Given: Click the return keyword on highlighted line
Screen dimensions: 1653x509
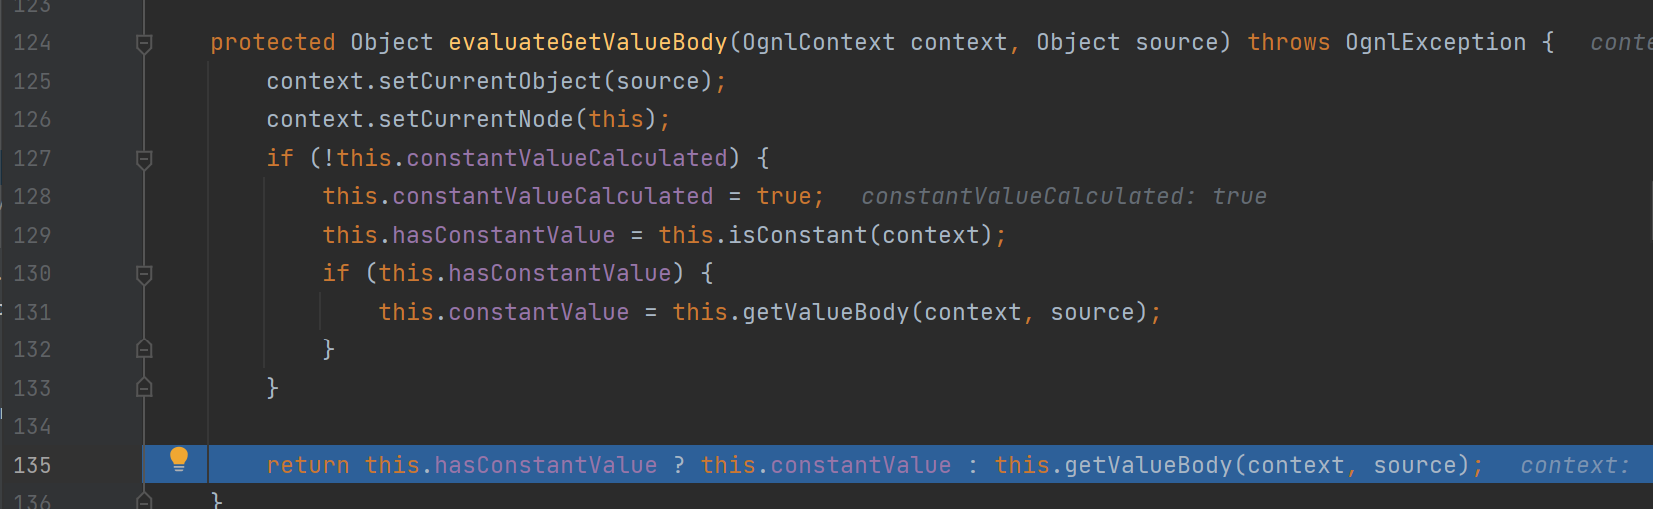Looking at the screenshot, I should (308, 466).
